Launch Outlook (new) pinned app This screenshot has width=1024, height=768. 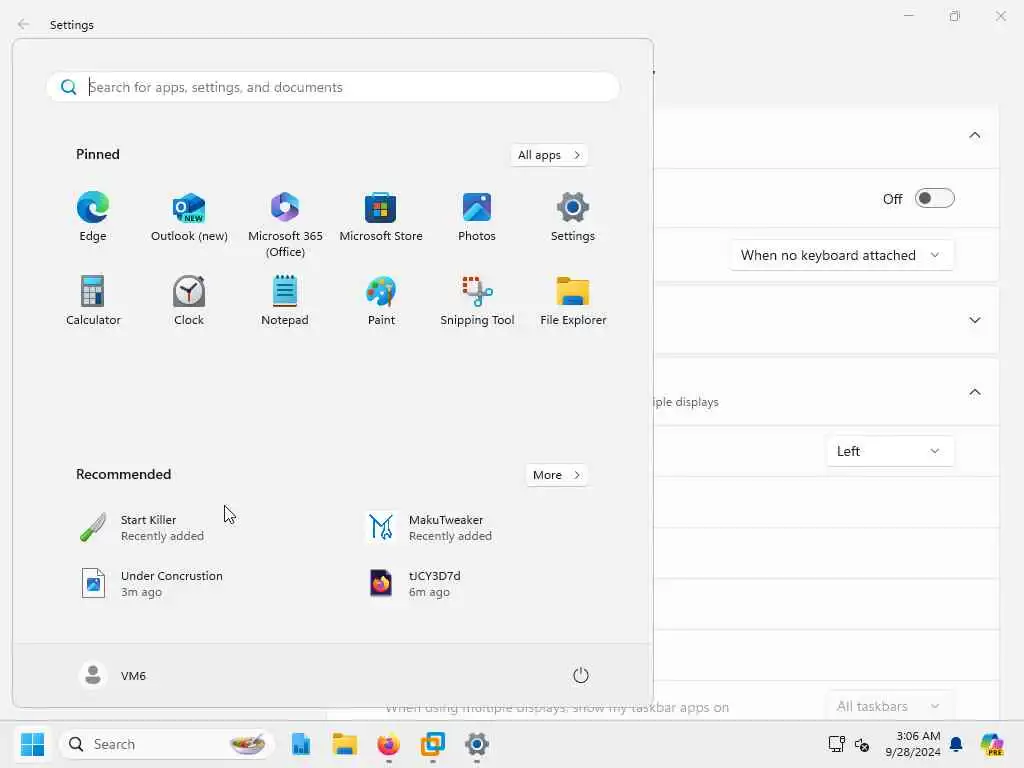coord(189,217)
